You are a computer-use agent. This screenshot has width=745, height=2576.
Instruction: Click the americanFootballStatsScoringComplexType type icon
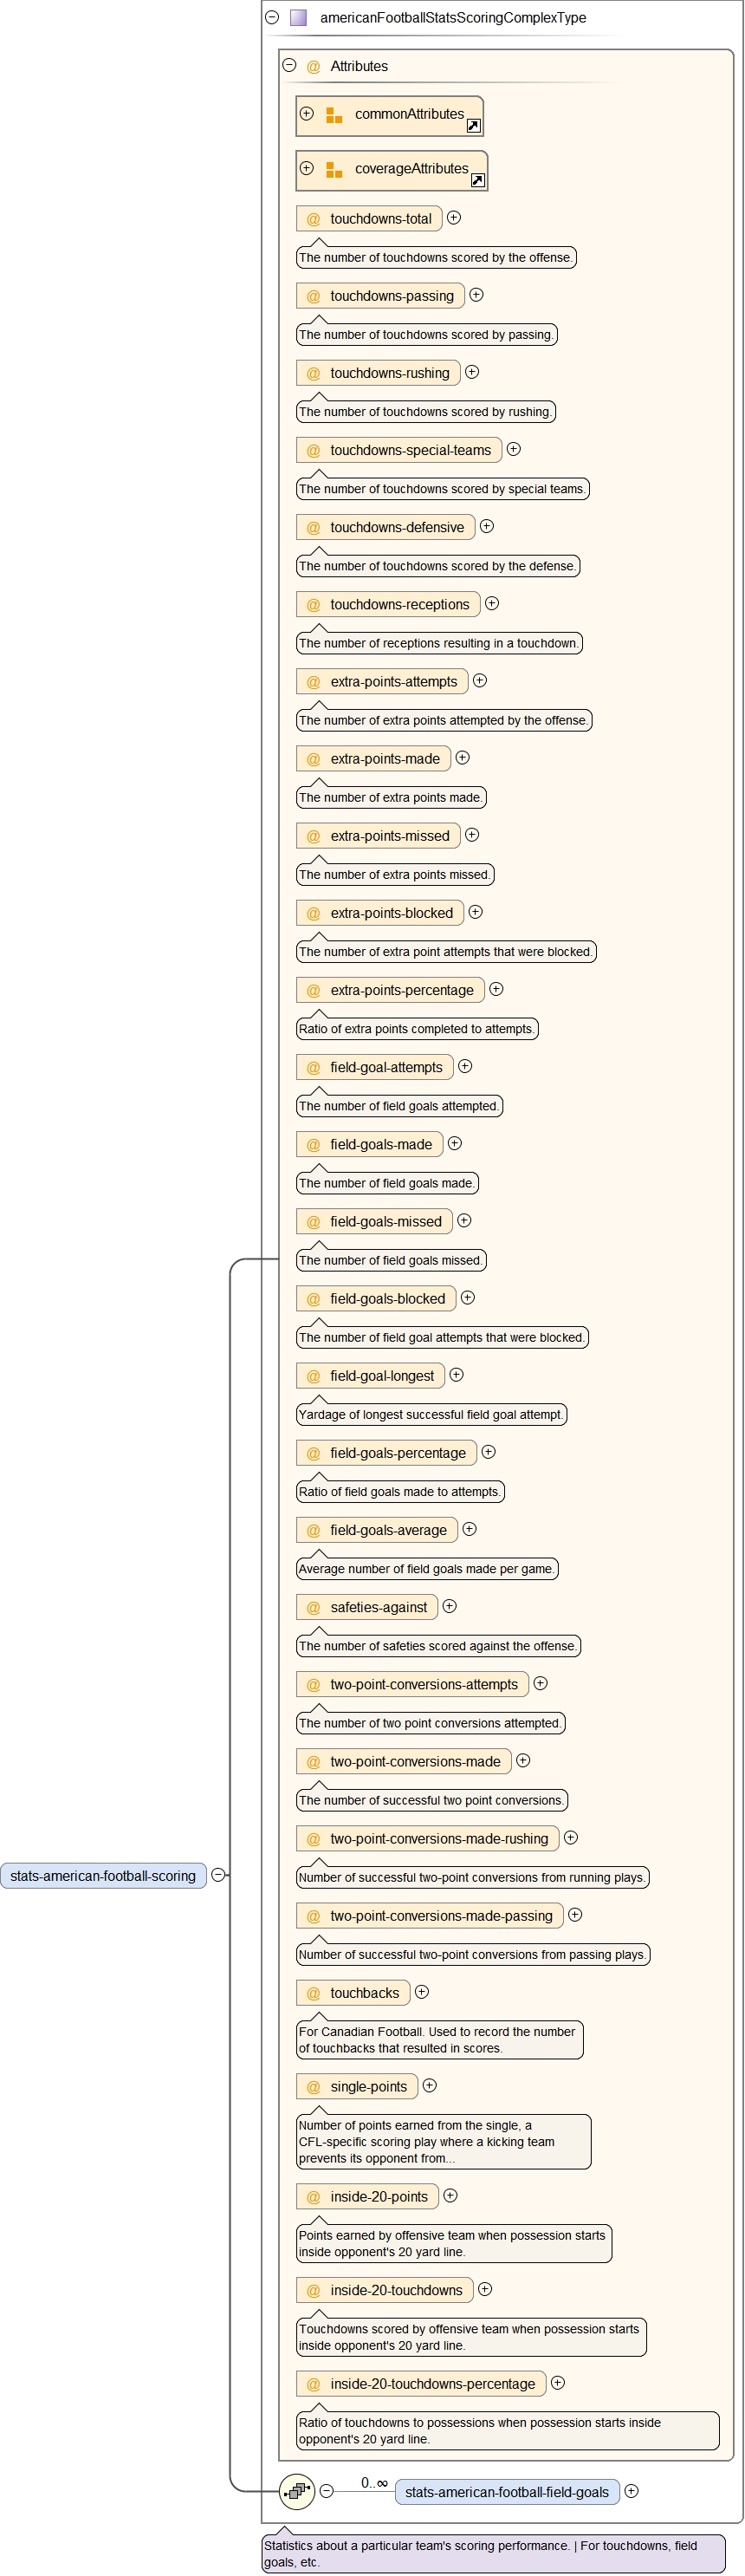(298, 18)
